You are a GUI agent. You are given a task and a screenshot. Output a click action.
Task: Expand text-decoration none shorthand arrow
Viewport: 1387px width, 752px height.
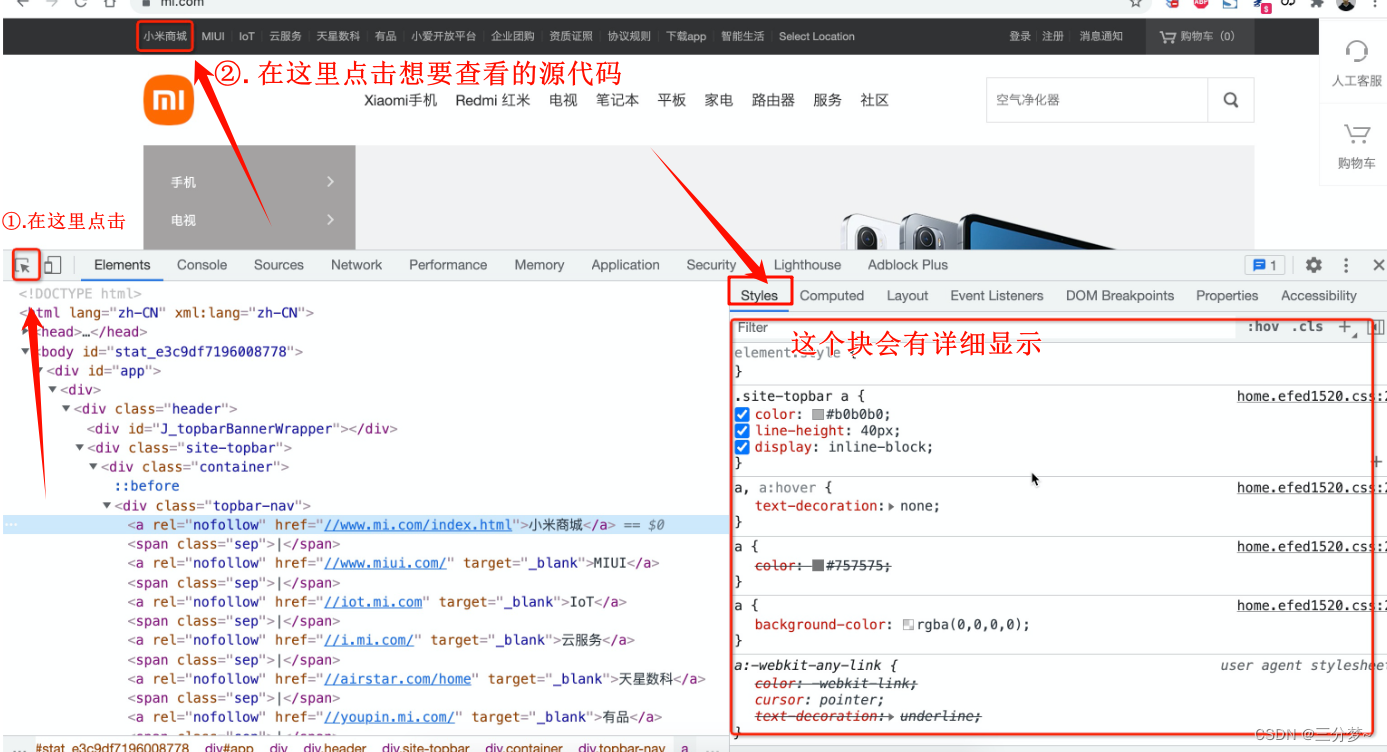click(891, 506)
